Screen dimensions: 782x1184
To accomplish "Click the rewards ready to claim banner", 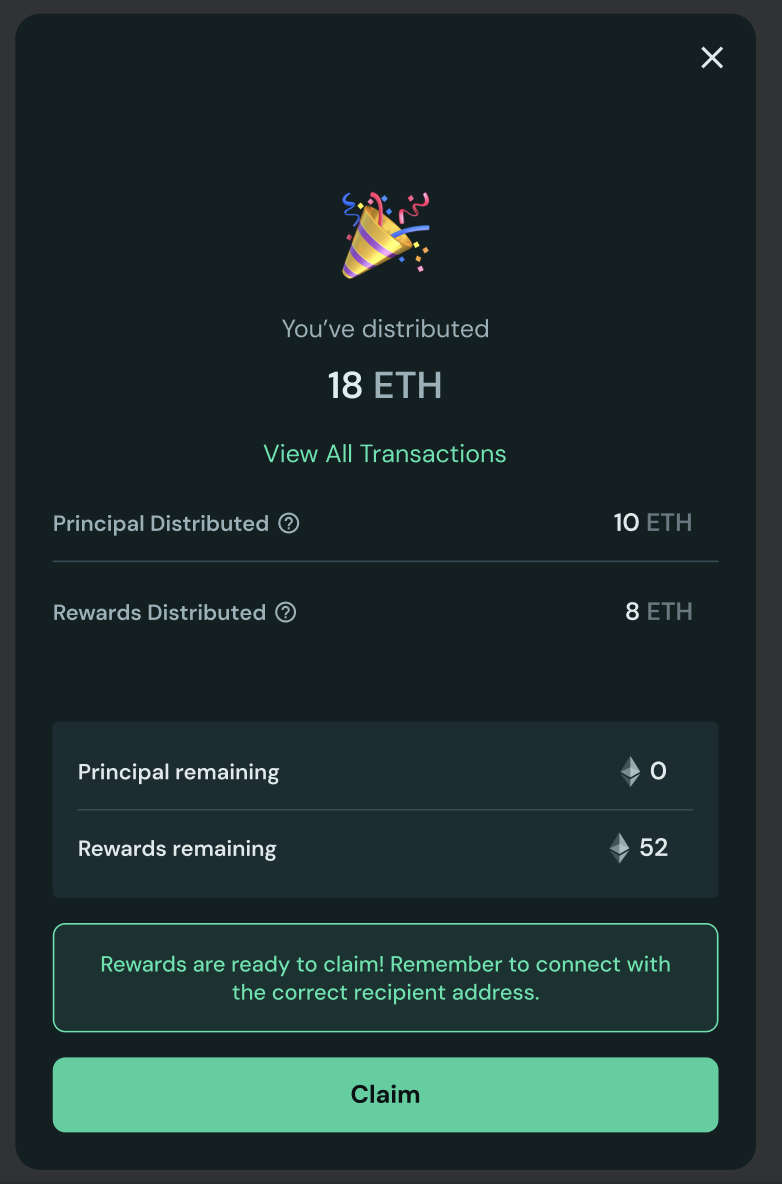I will (x=385, y=977).
